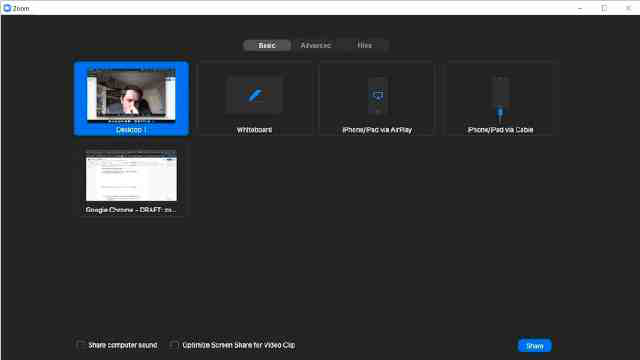Minimize the Zoom share window

580,8
